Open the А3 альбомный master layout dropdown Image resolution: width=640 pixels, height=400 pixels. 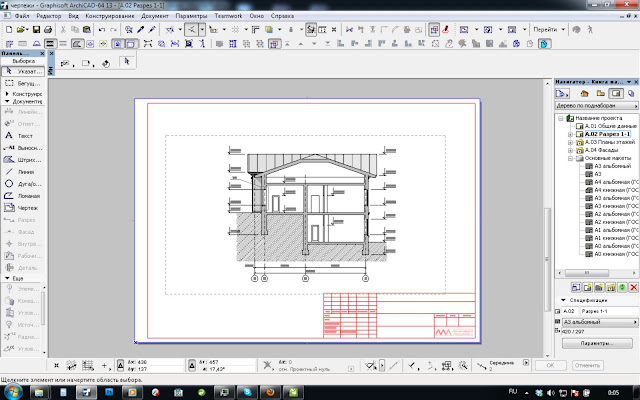pyautogui.click(x=600, y=322)
